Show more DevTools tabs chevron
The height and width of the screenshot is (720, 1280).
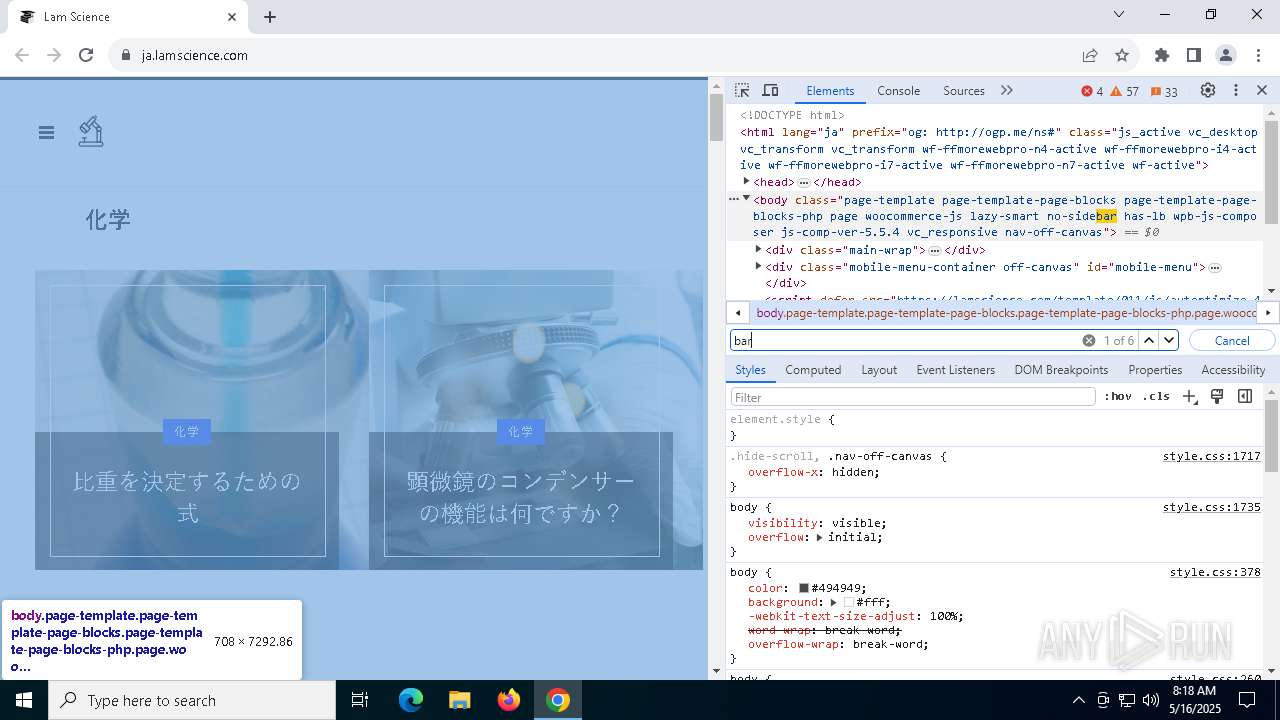1007,90
